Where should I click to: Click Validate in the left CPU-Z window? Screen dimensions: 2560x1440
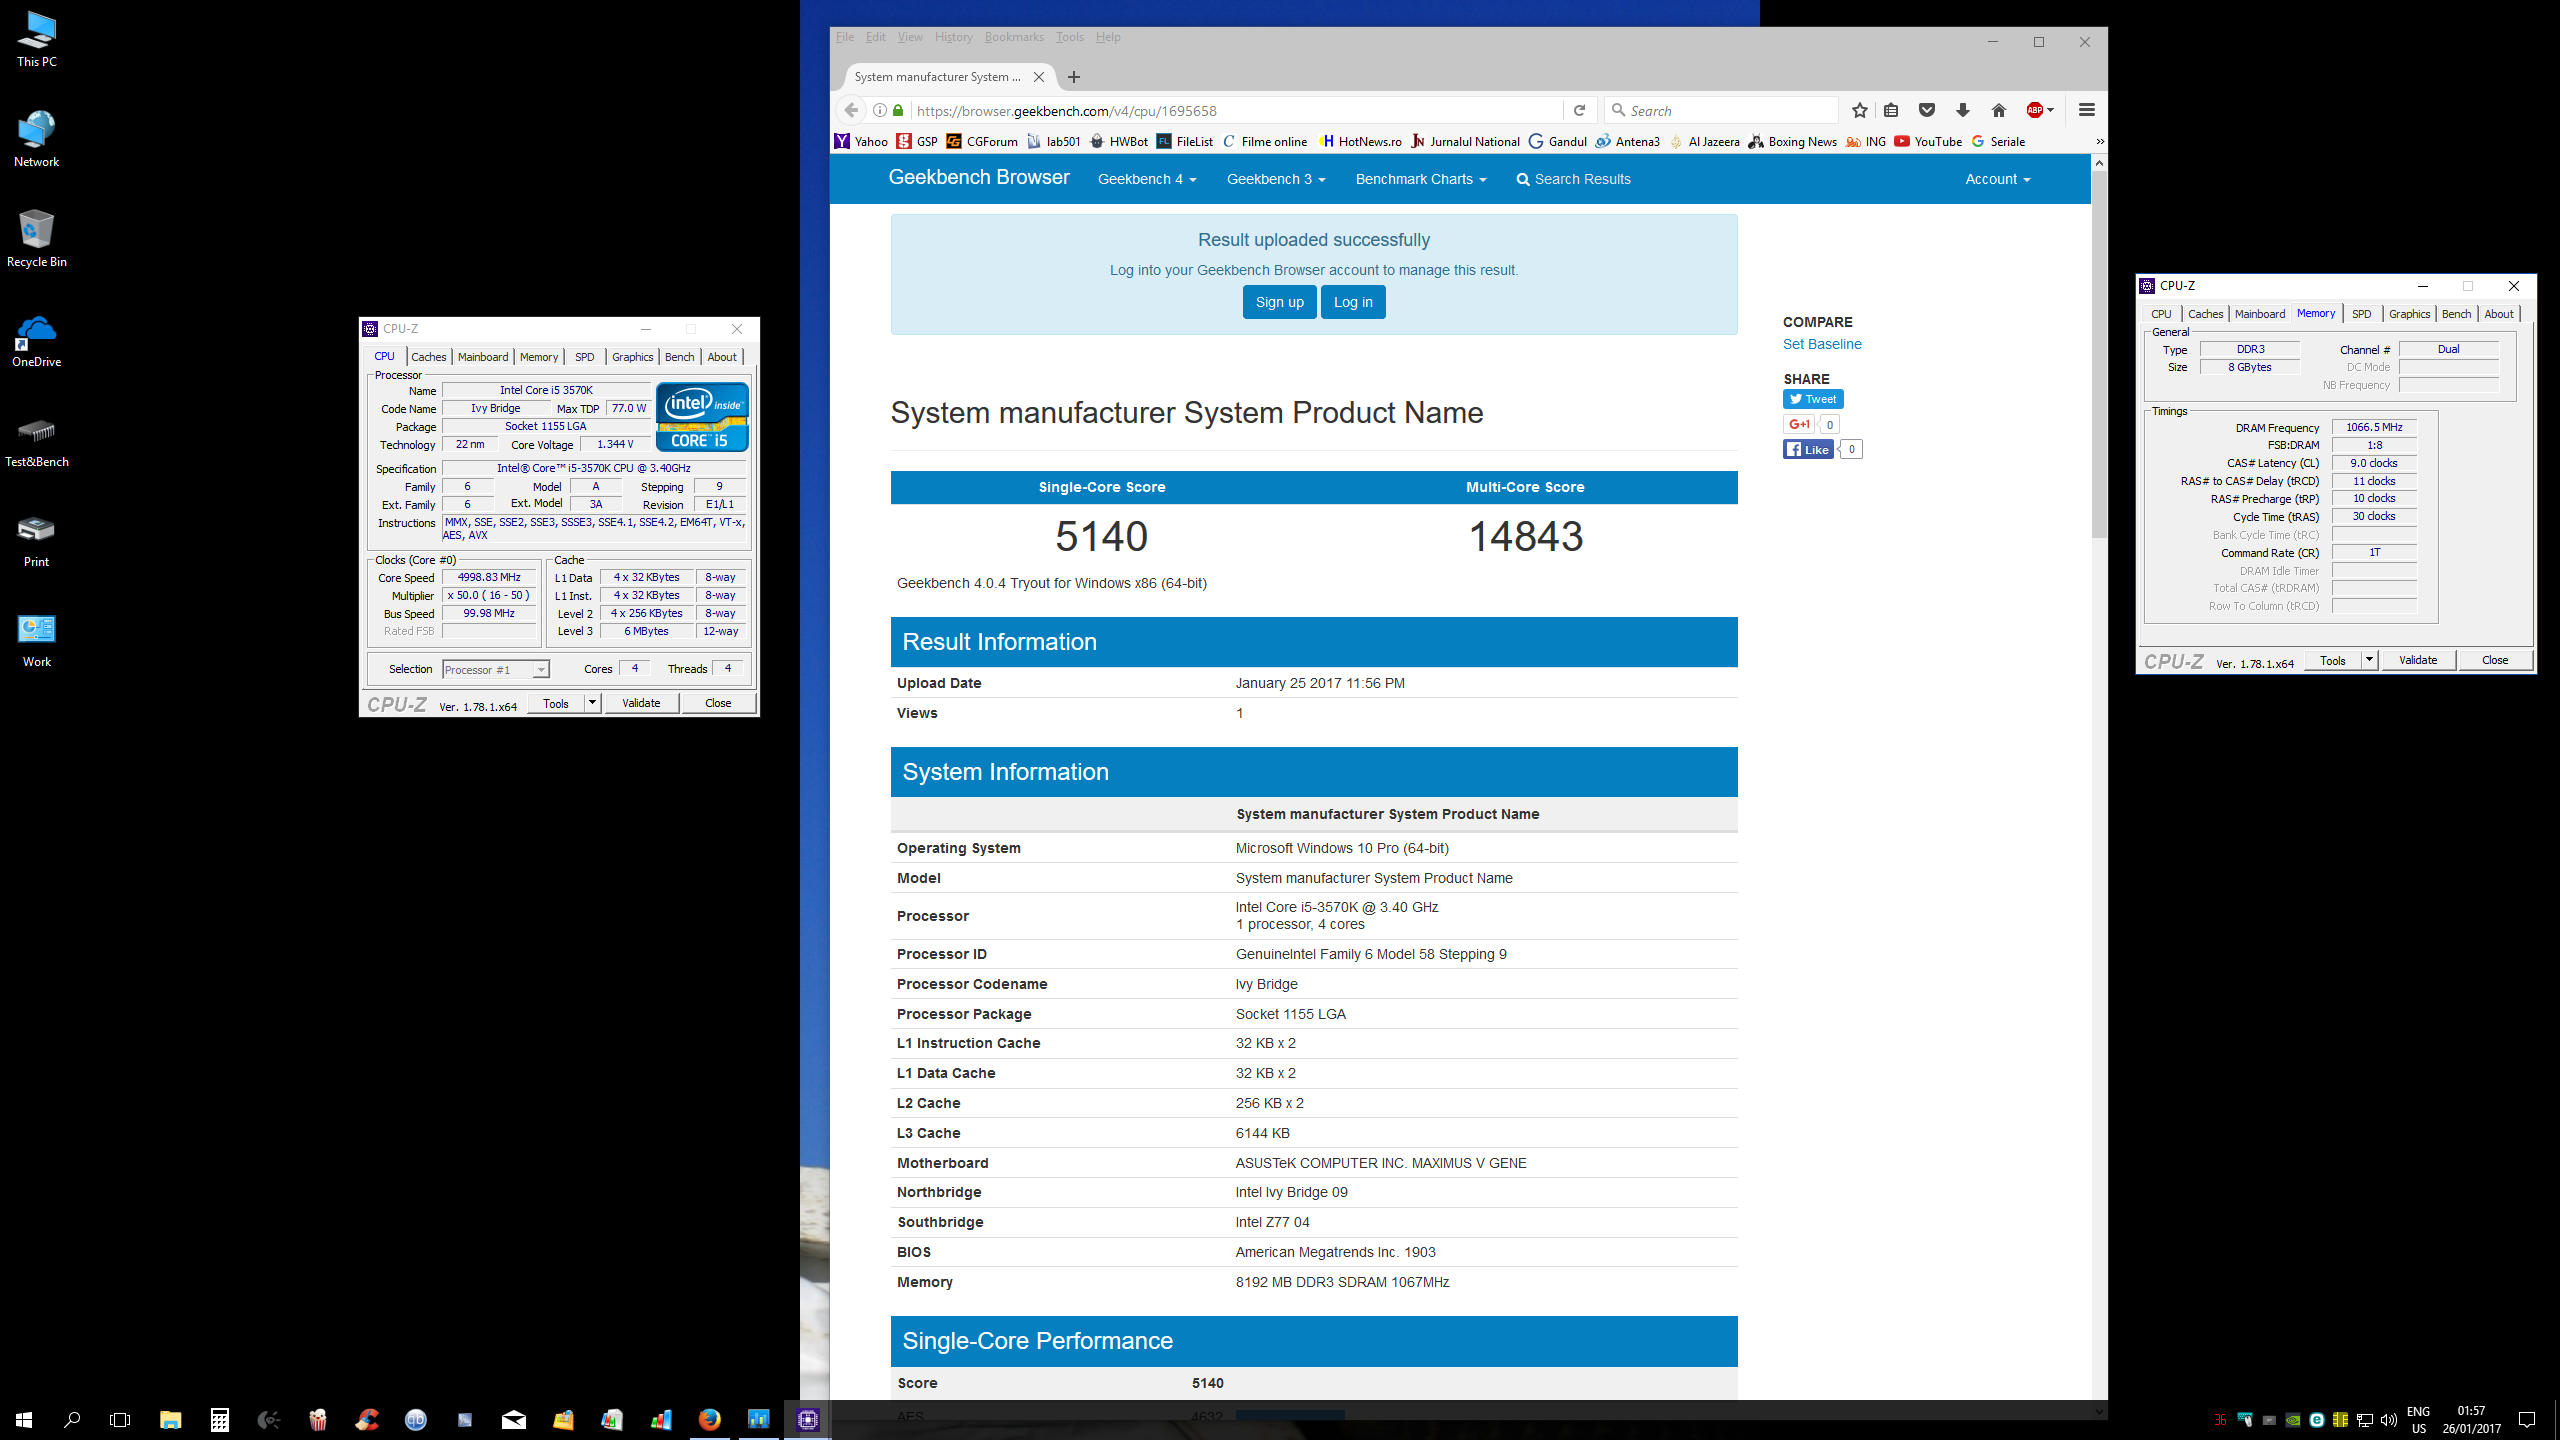coord(641,703)
